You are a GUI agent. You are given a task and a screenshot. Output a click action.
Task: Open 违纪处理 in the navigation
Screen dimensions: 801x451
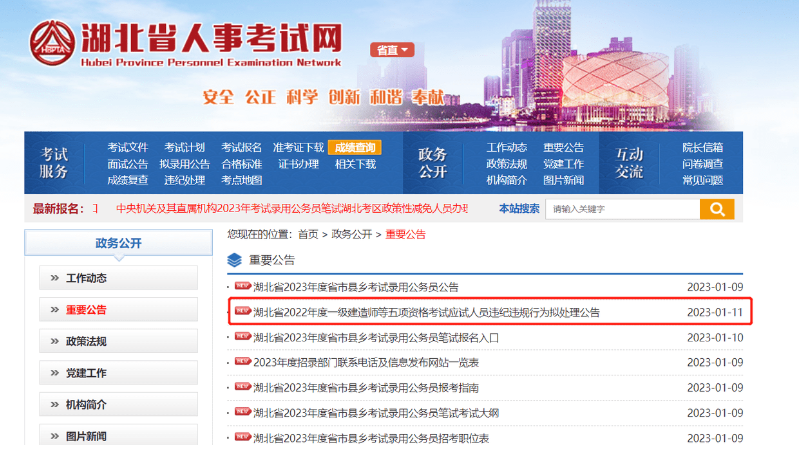pyautogui.click(x=184, y=180)
